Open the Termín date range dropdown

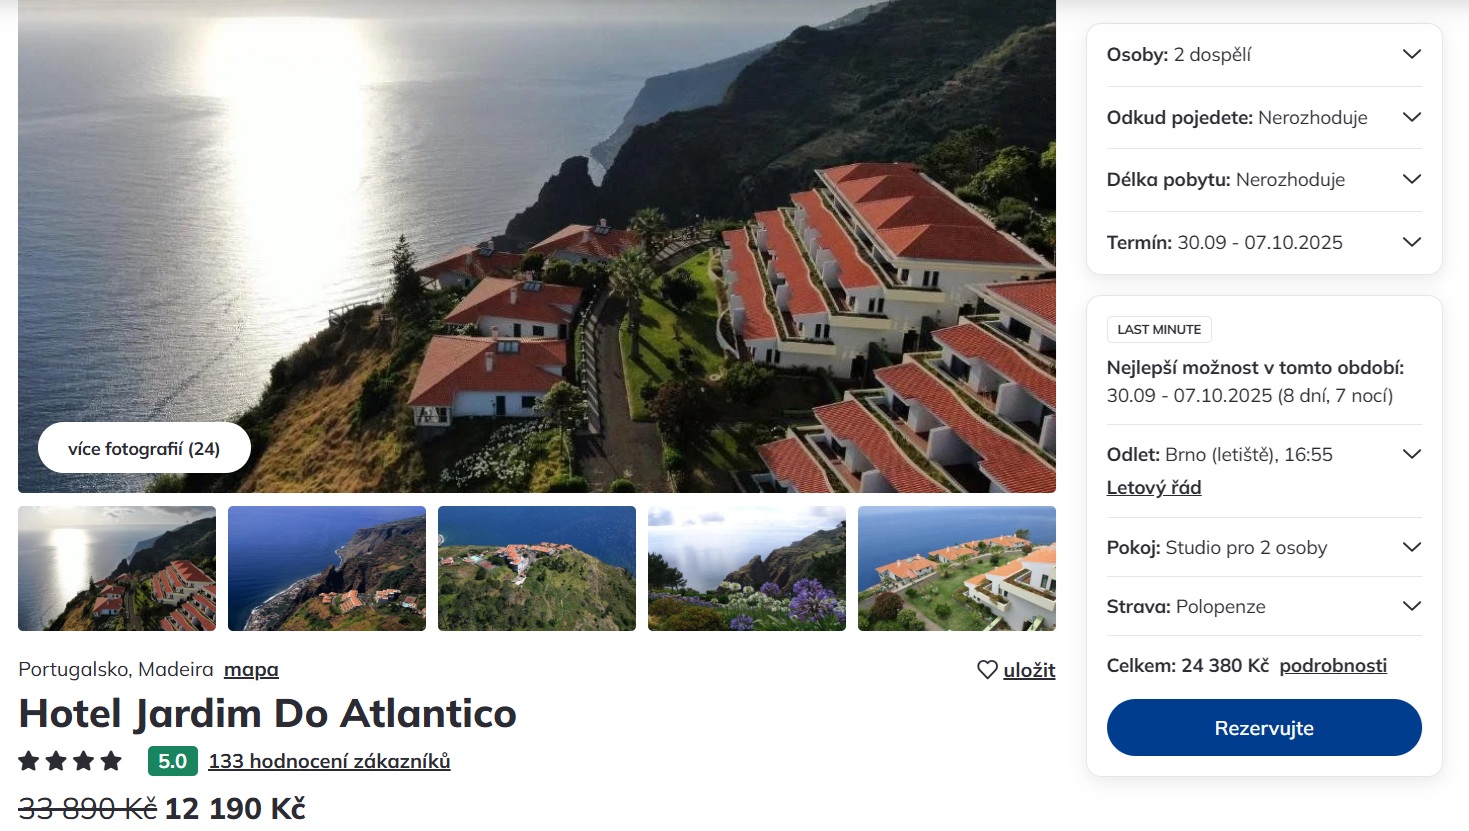(1411, 243)
